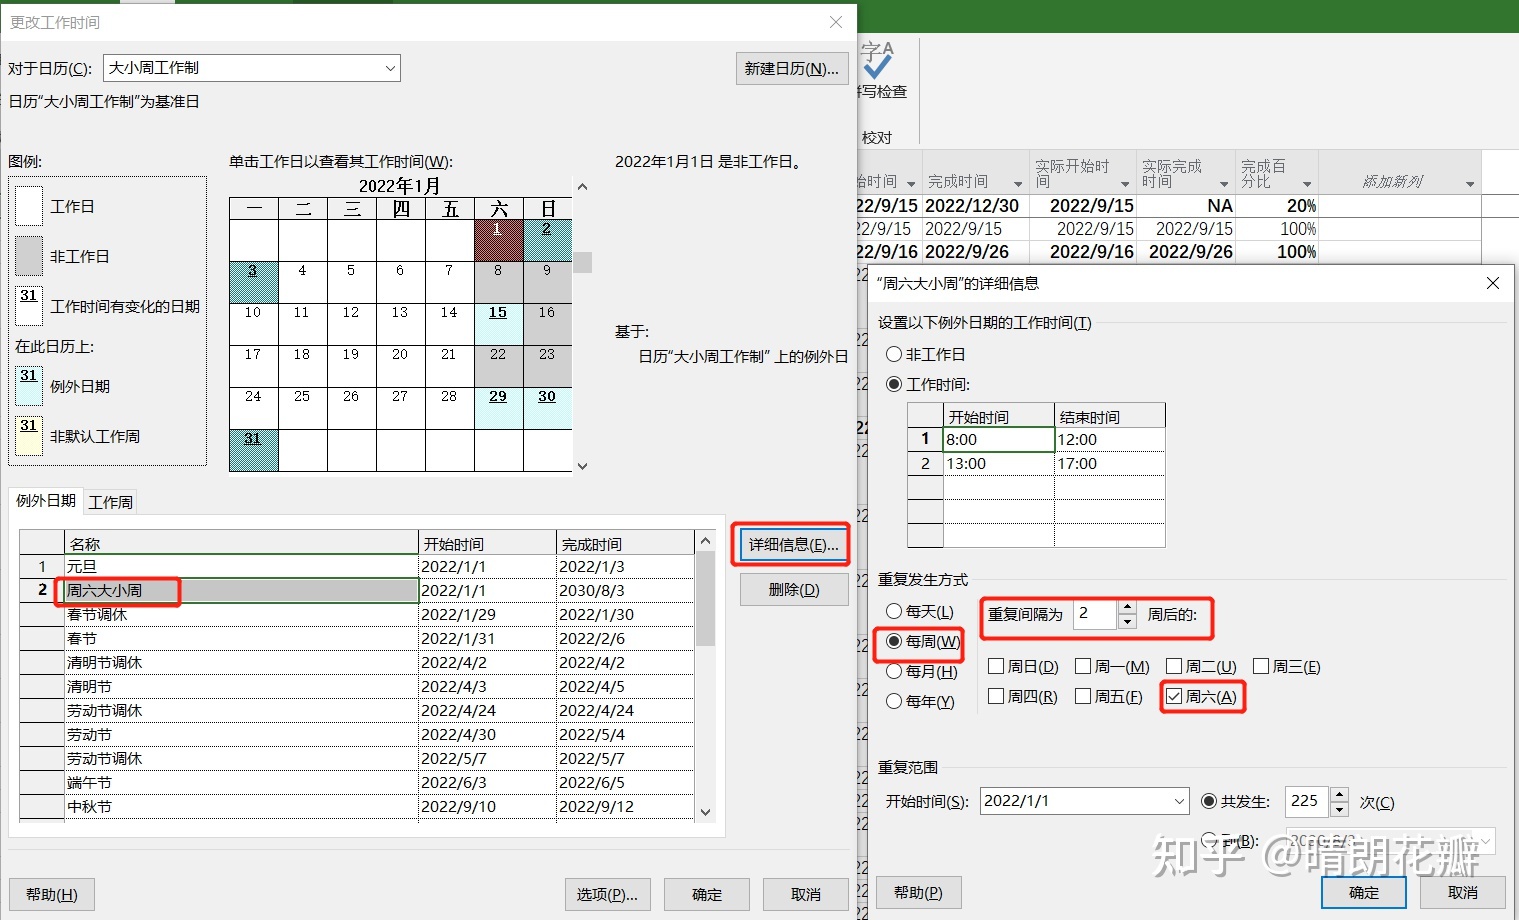Click the 17:00 end time cell

pos(1110,464)
